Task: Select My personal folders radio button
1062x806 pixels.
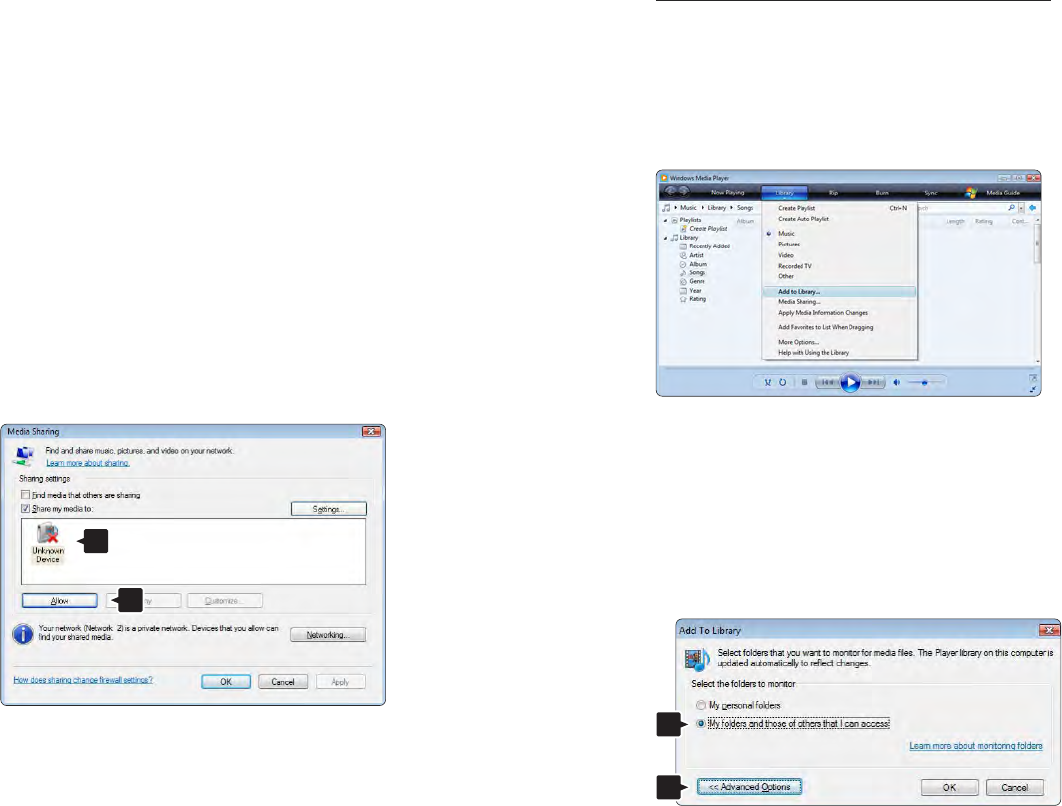Action: pyautogui.click(x=702, y=705)
